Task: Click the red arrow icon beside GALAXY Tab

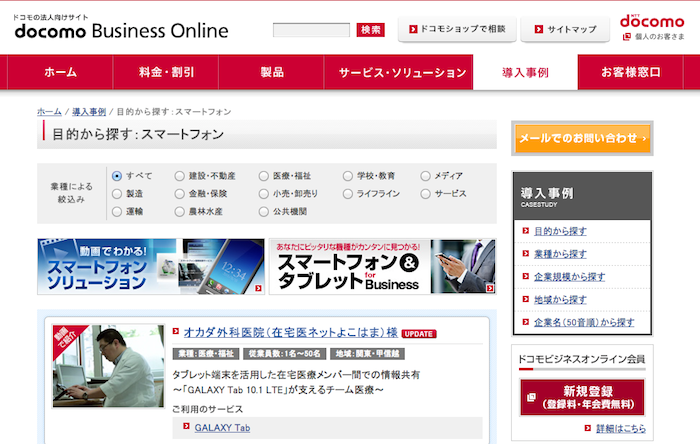Action: (186, 427)
